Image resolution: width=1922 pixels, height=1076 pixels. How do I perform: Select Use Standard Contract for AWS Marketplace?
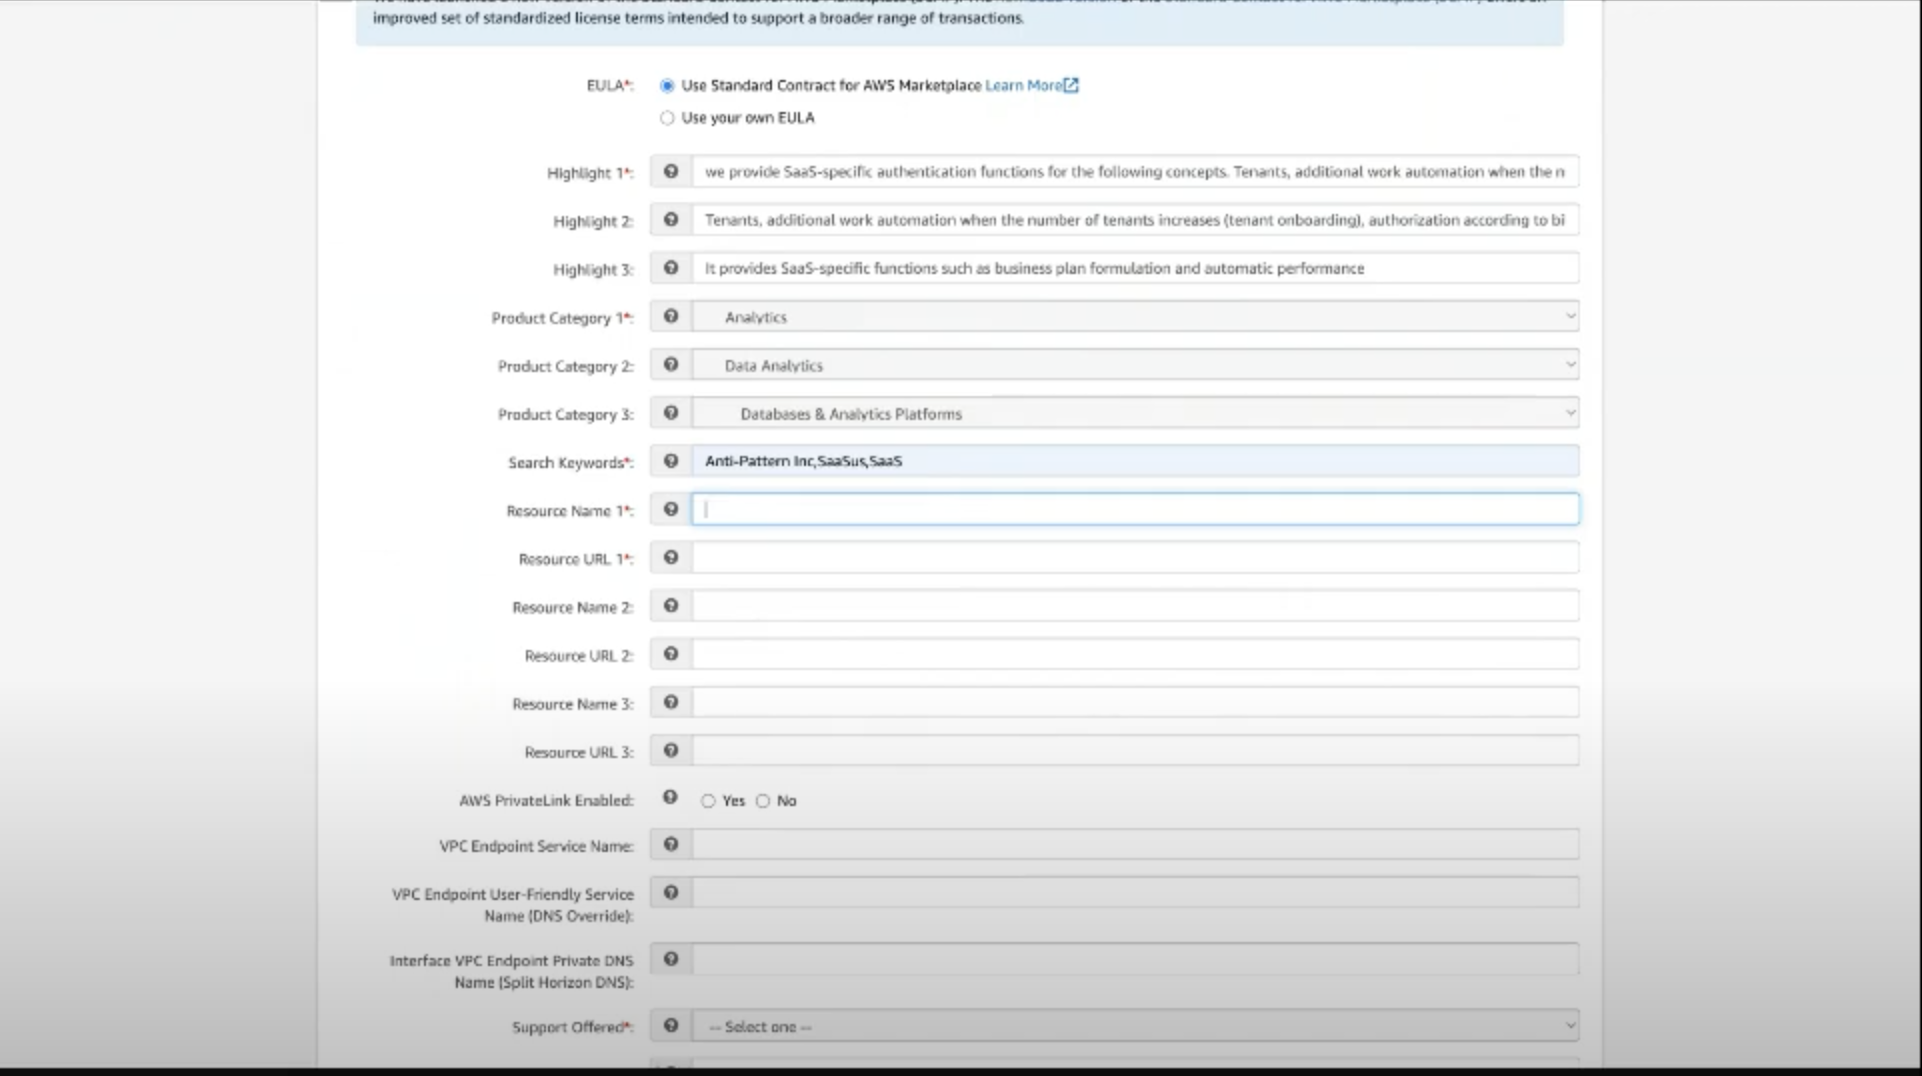pyautogui.click(x=667, y=86)
